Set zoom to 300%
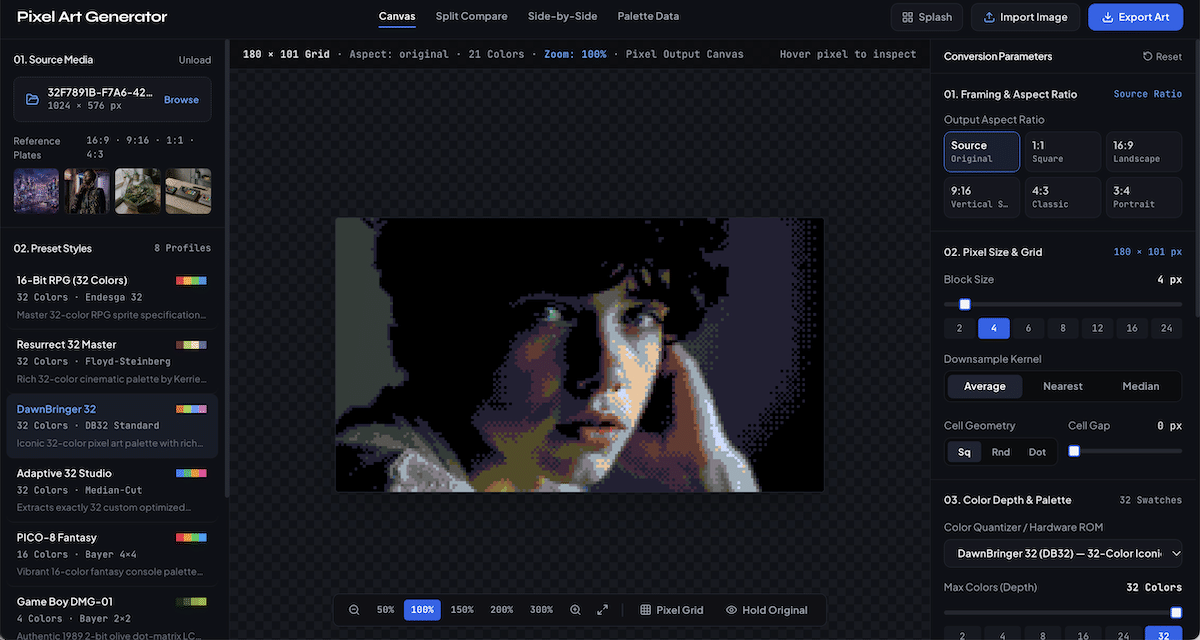The width and height of the screenshot is (1200, 640). pos(541,610)
